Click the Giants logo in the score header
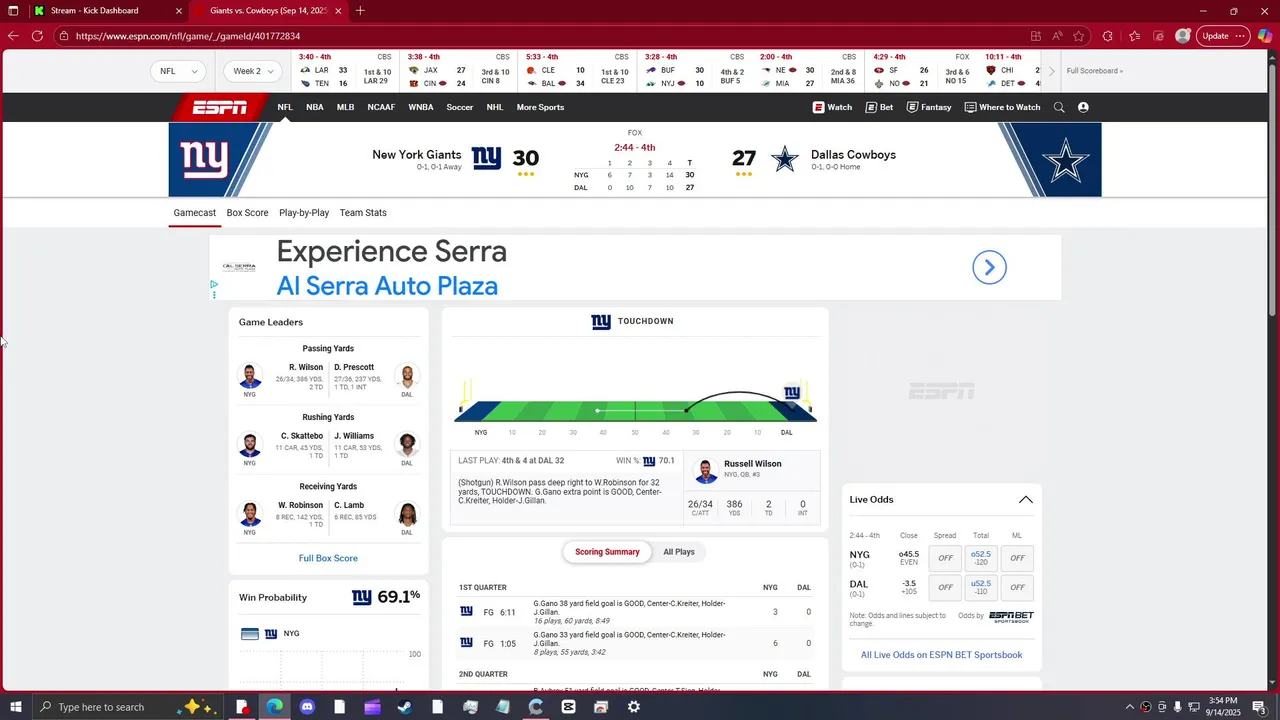This screenshot has width=1280, height=720. click(486, 158)
